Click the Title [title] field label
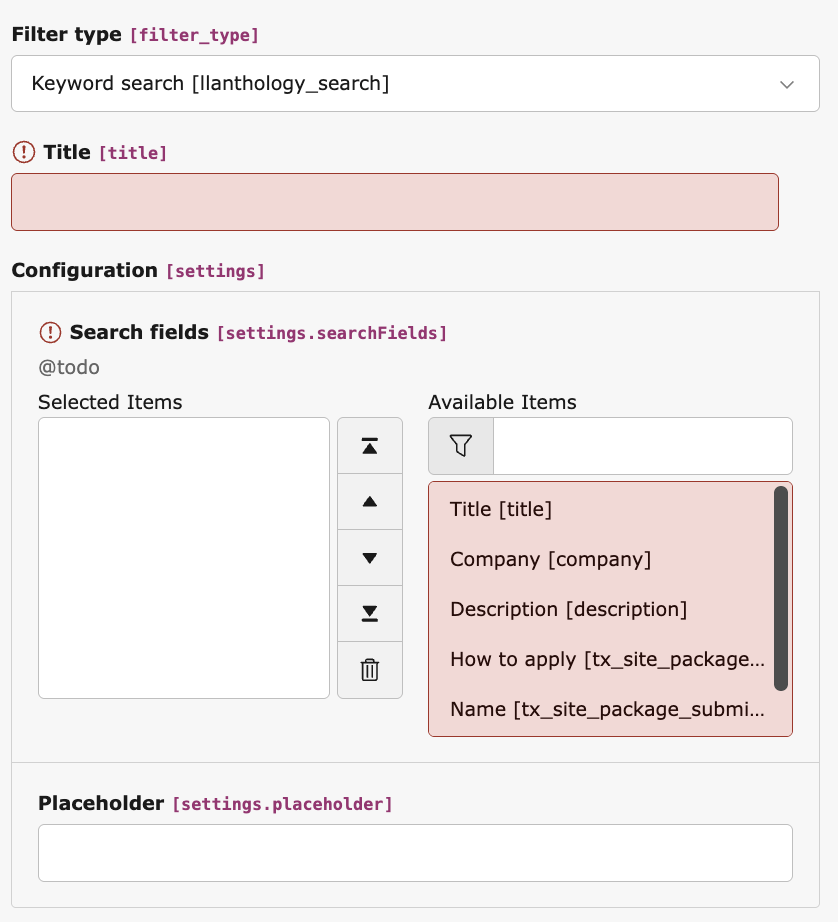Viewport: 838px width, 922px height. point(105,152)
